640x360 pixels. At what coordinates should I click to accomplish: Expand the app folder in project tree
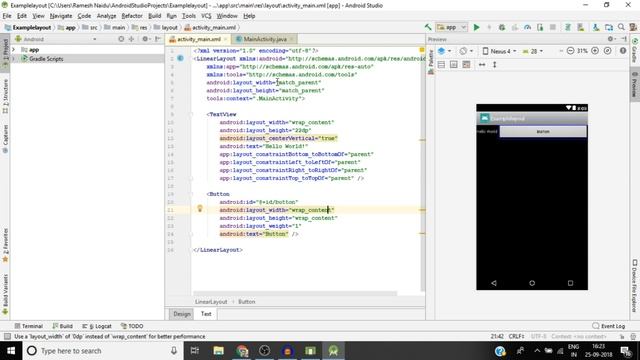click(13, 50)
